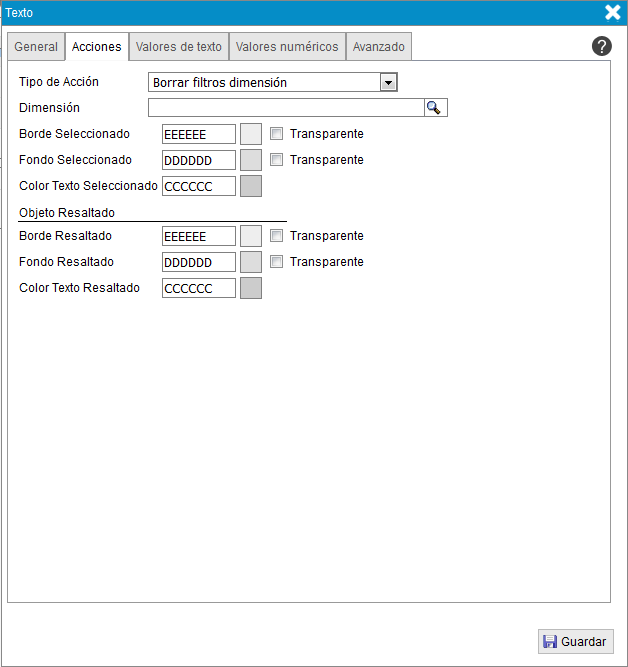Tick Transparente for Fondo Resaltado
This screenshot has width=628, height=667.
(x=277, y=262)
